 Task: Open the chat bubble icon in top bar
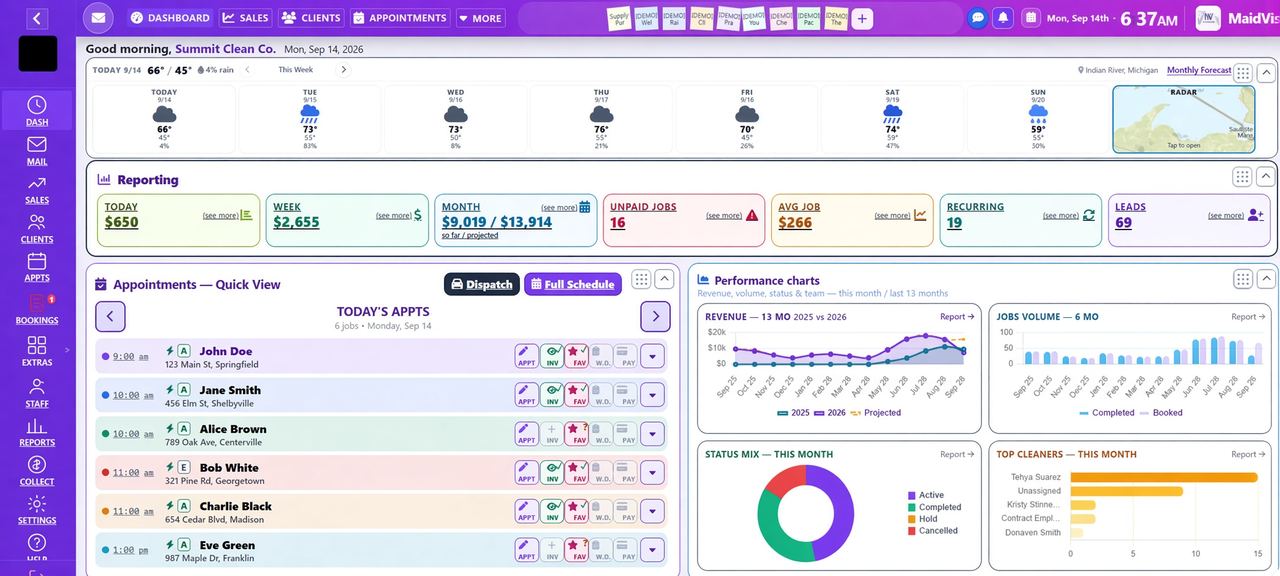[978, 18]
